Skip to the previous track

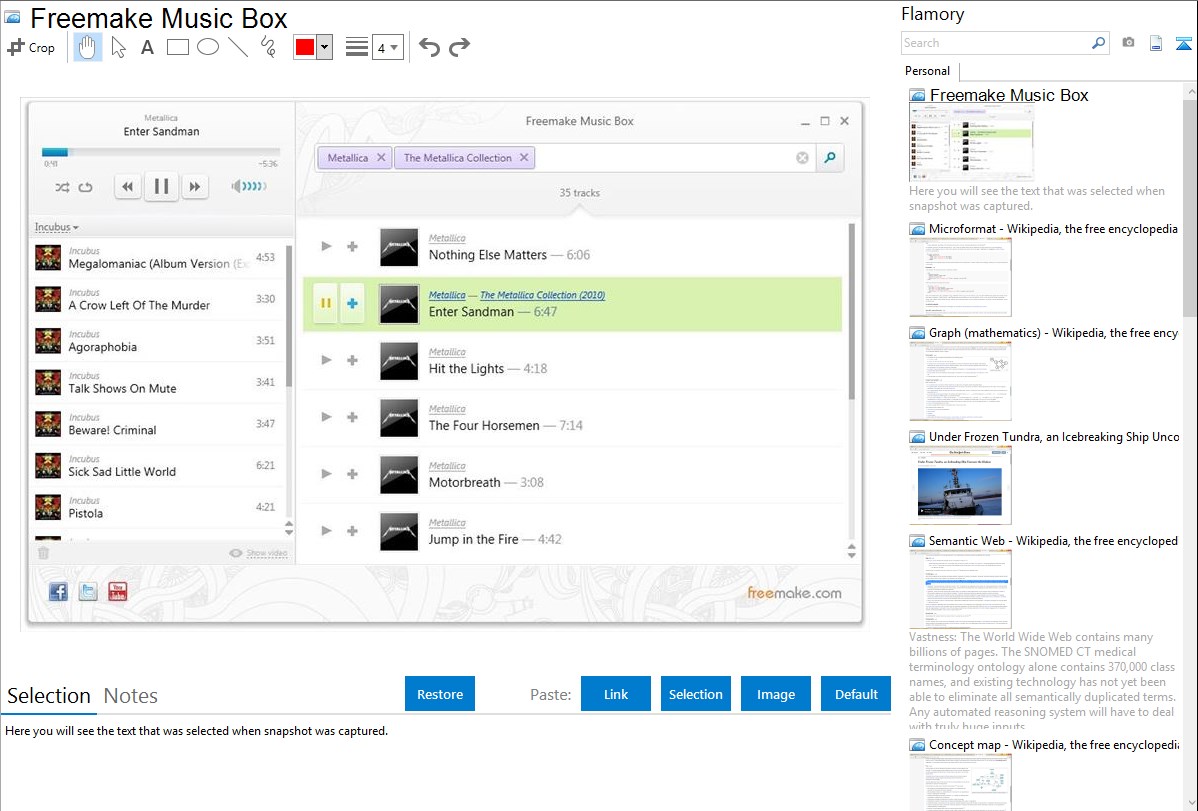pos(128,187)
